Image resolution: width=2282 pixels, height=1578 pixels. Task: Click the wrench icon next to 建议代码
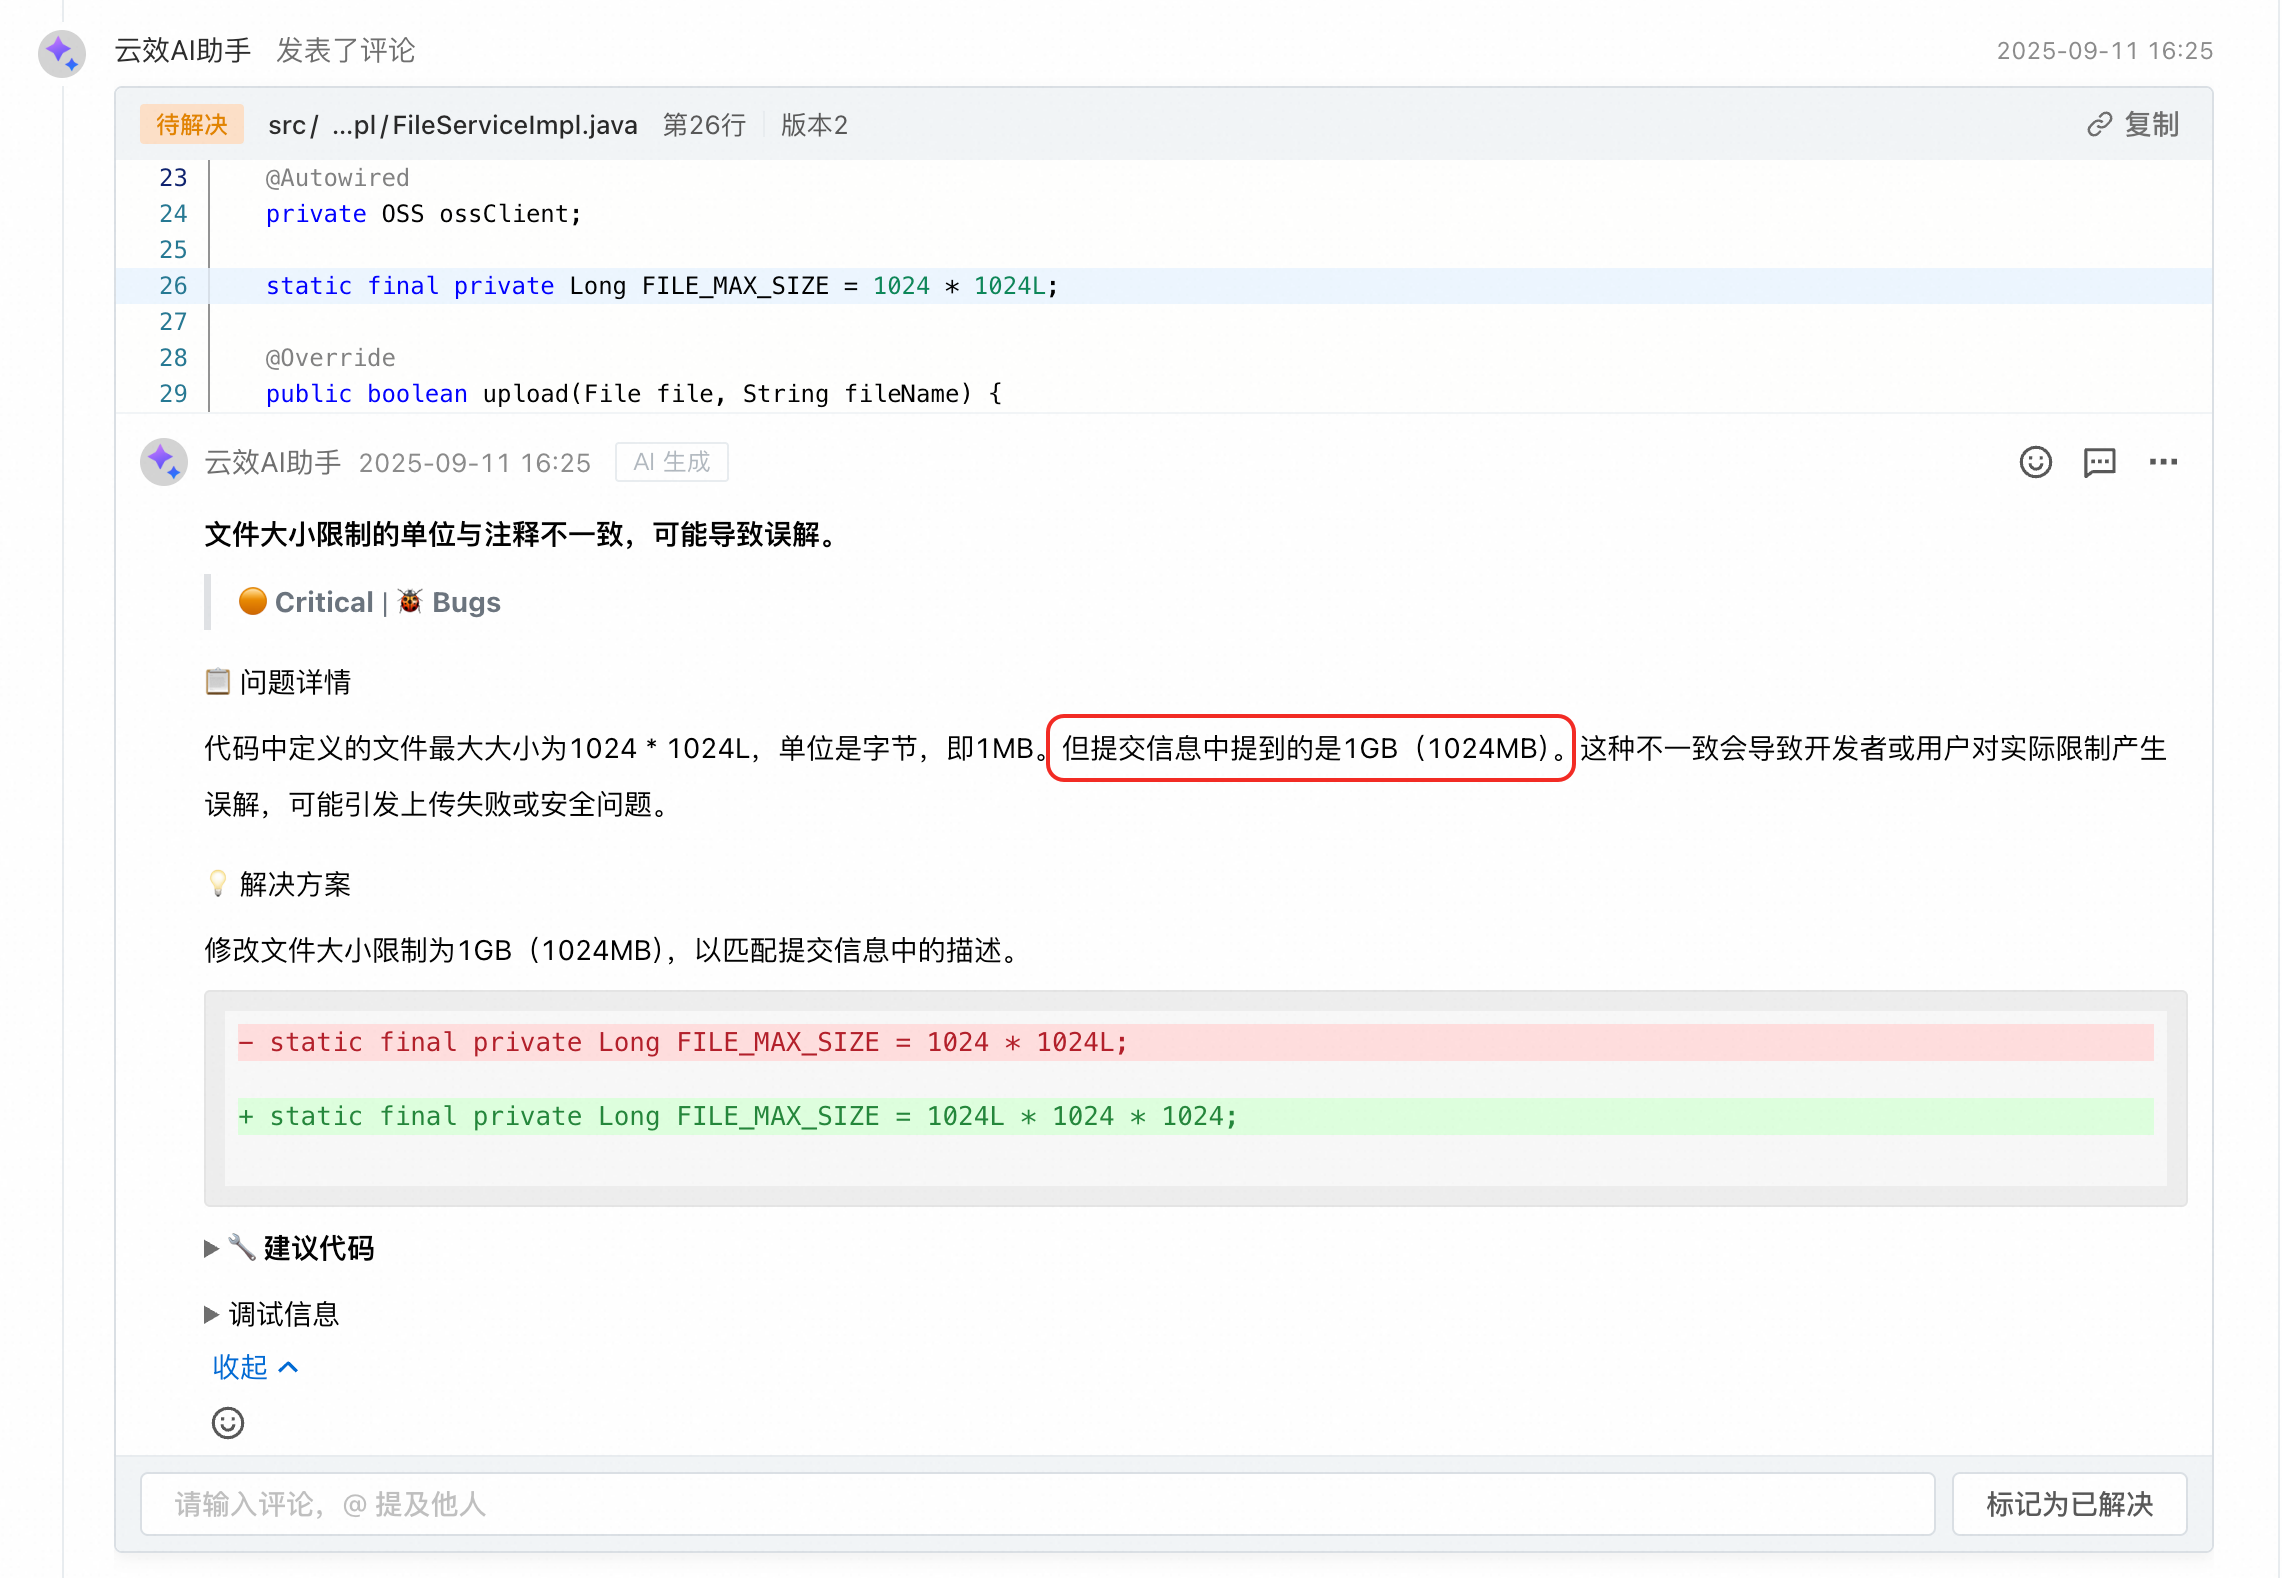tap(242, 1247)
